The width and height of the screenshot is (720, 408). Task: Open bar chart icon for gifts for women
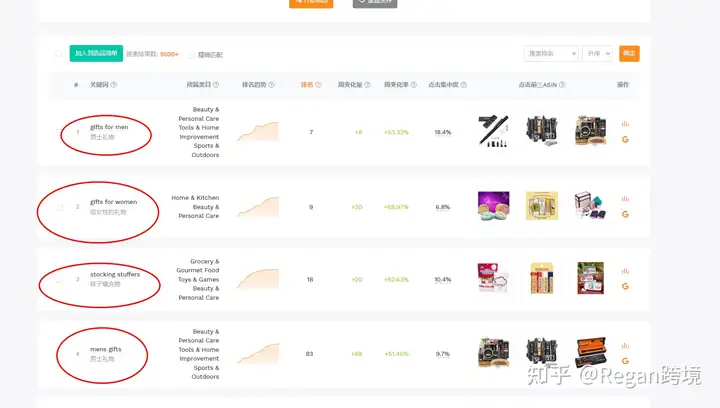click(x=625, y=199)
